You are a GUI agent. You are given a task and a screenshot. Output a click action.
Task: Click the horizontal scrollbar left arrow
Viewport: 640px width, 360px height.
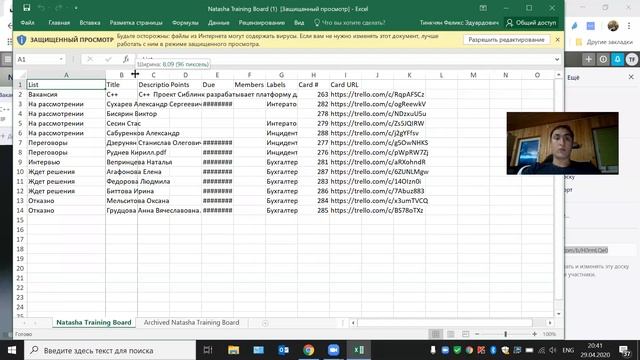pos(353,323)
